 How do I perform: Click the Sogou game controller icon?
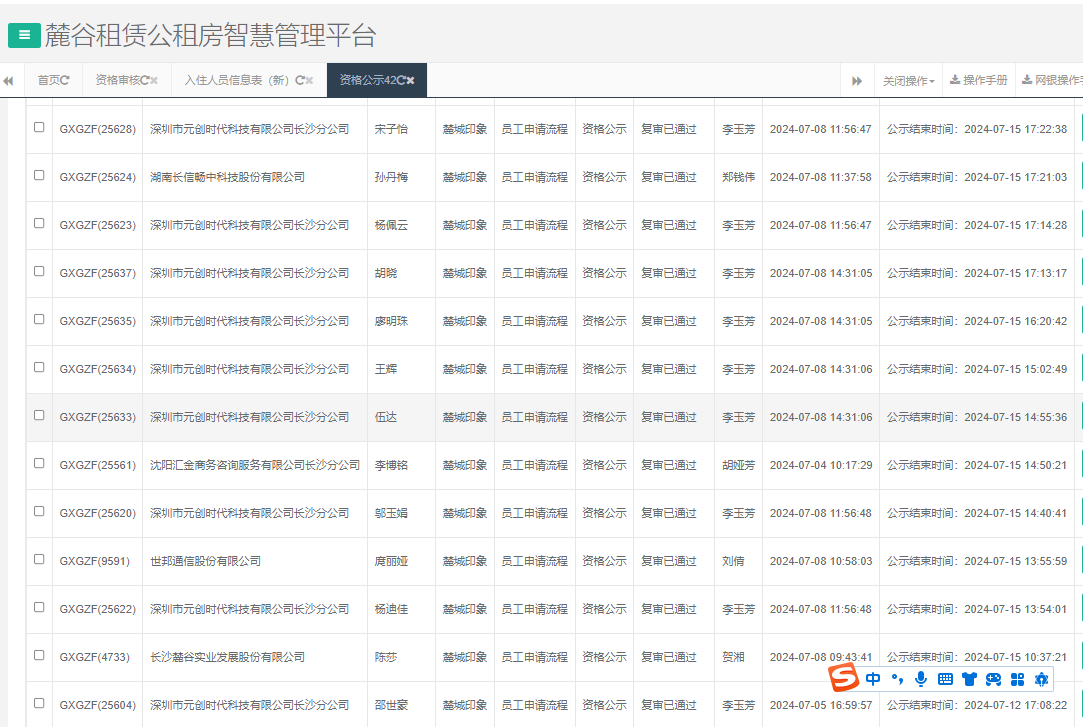(x=993, y=678)
